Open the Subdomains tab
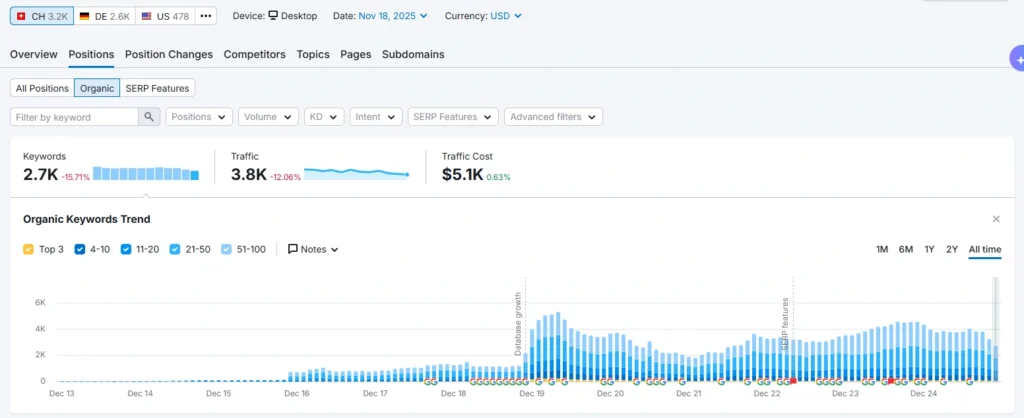1024x418 pixels. pos(413,55)
